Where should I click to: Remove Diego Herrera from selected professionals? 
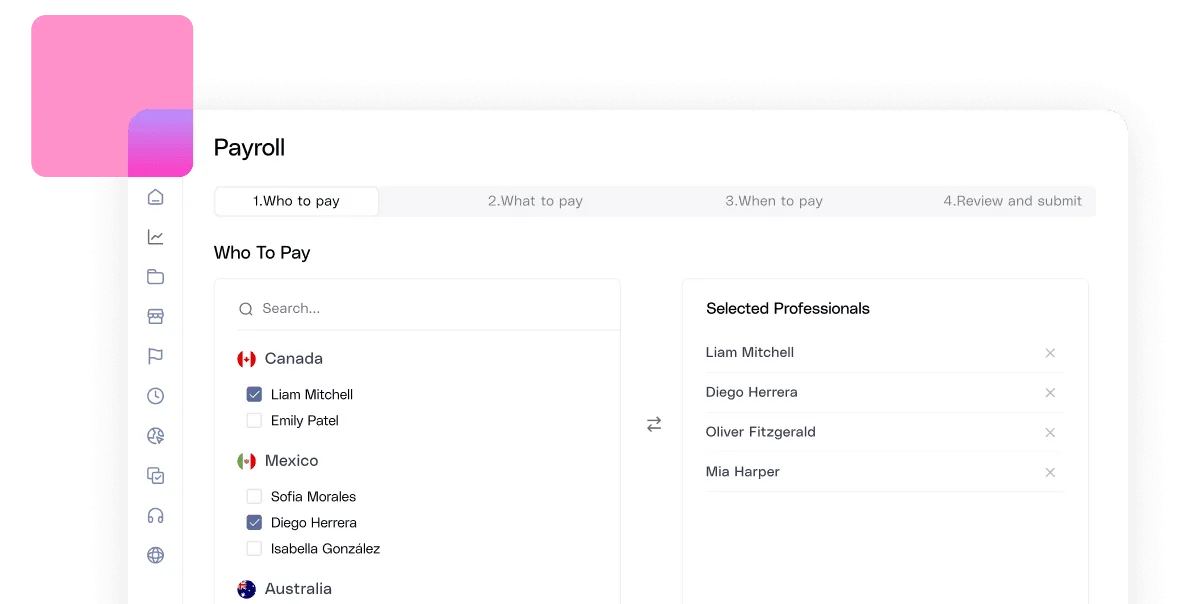(x=1050, y=393)
